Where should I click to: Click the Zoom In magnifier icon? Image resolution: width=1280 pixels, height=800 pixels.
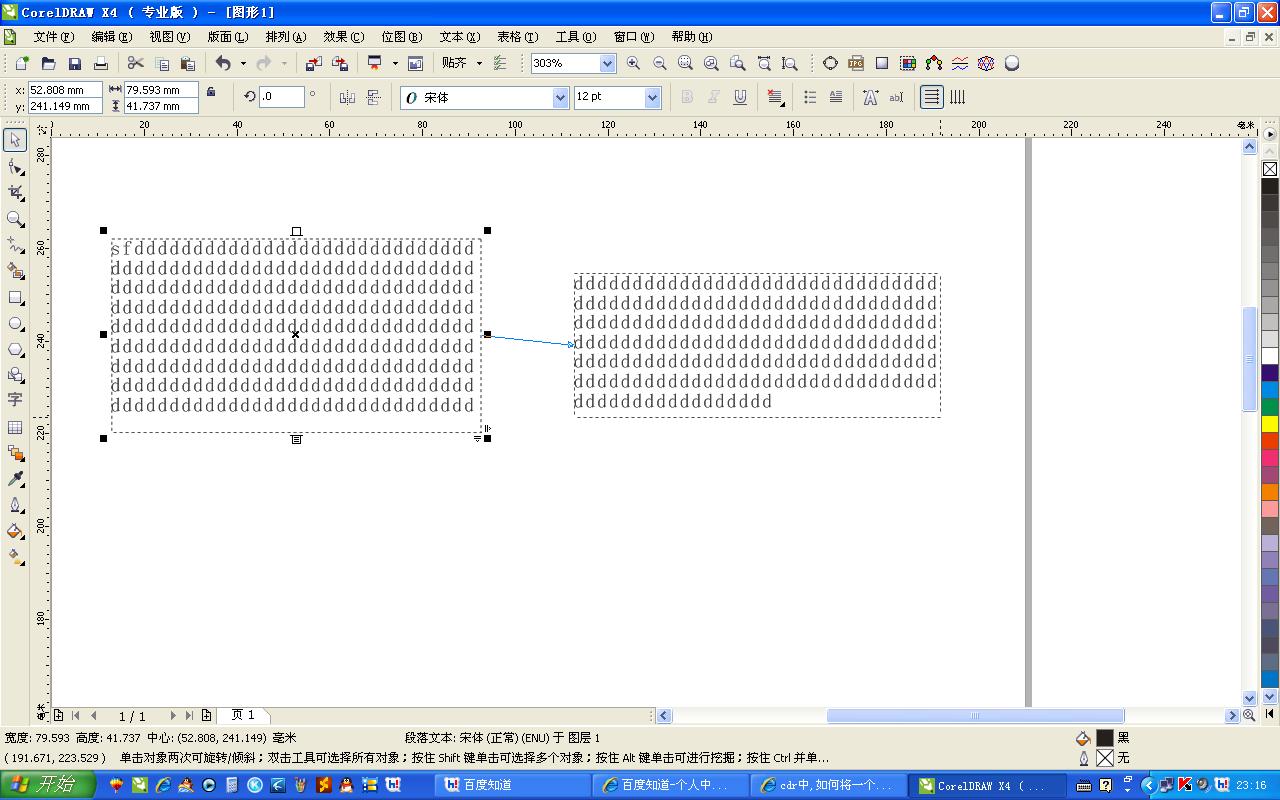633,63
